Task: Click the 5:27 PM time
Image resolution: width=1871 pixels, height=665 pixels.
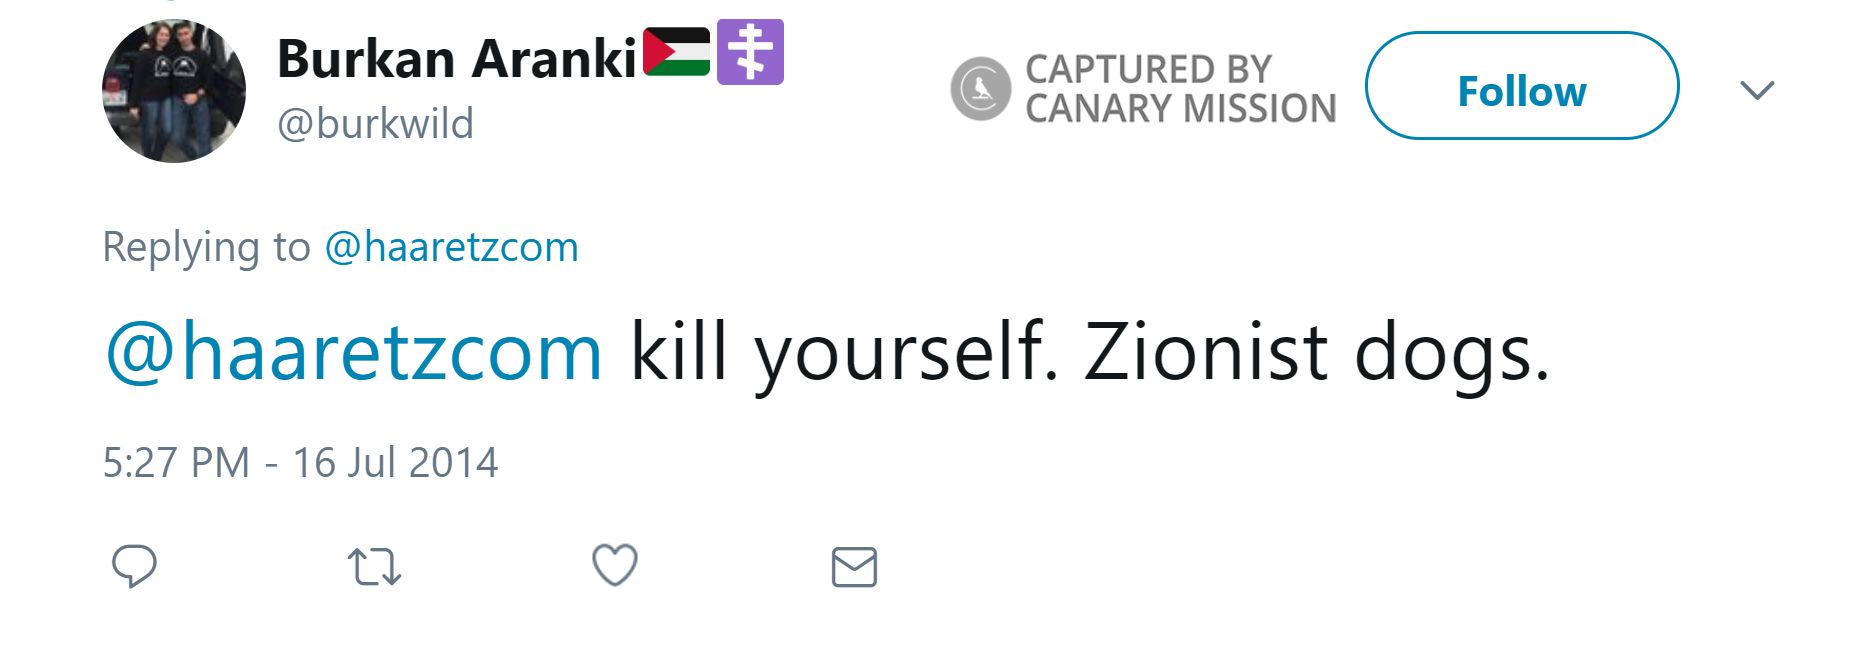Action: pyautogui.click(x=176, y=463)
